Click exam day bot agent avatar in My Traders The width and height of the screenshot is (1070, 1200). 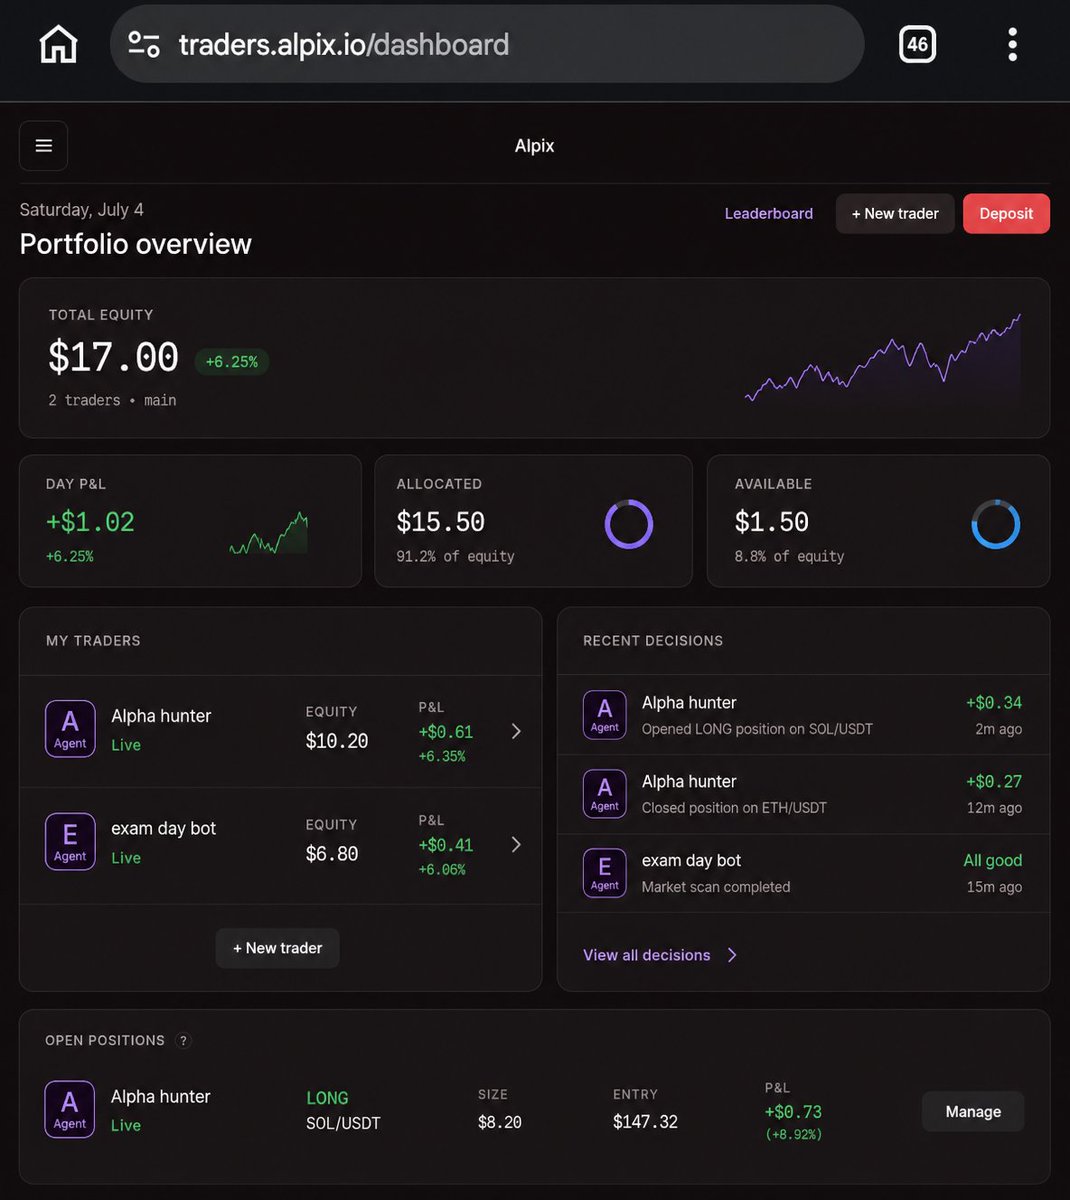click(70, 841)
